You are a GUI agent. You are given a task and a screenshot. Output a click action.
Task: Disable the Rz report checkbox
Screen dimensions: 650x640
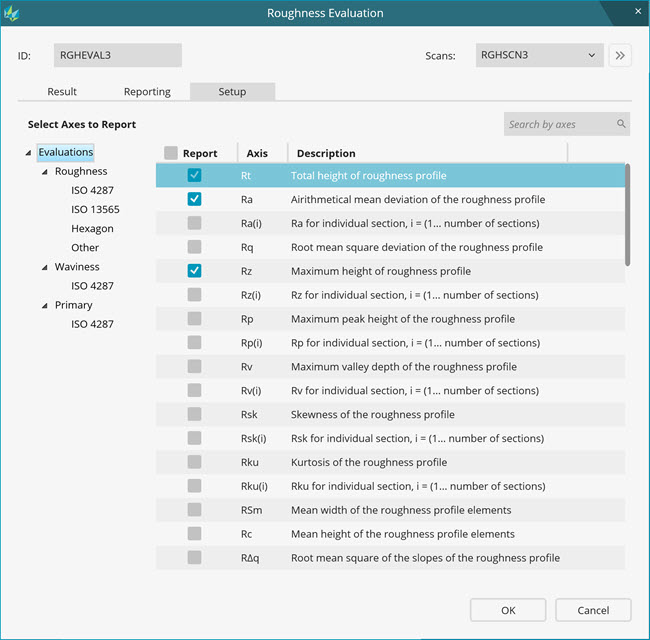click(195, 271)
